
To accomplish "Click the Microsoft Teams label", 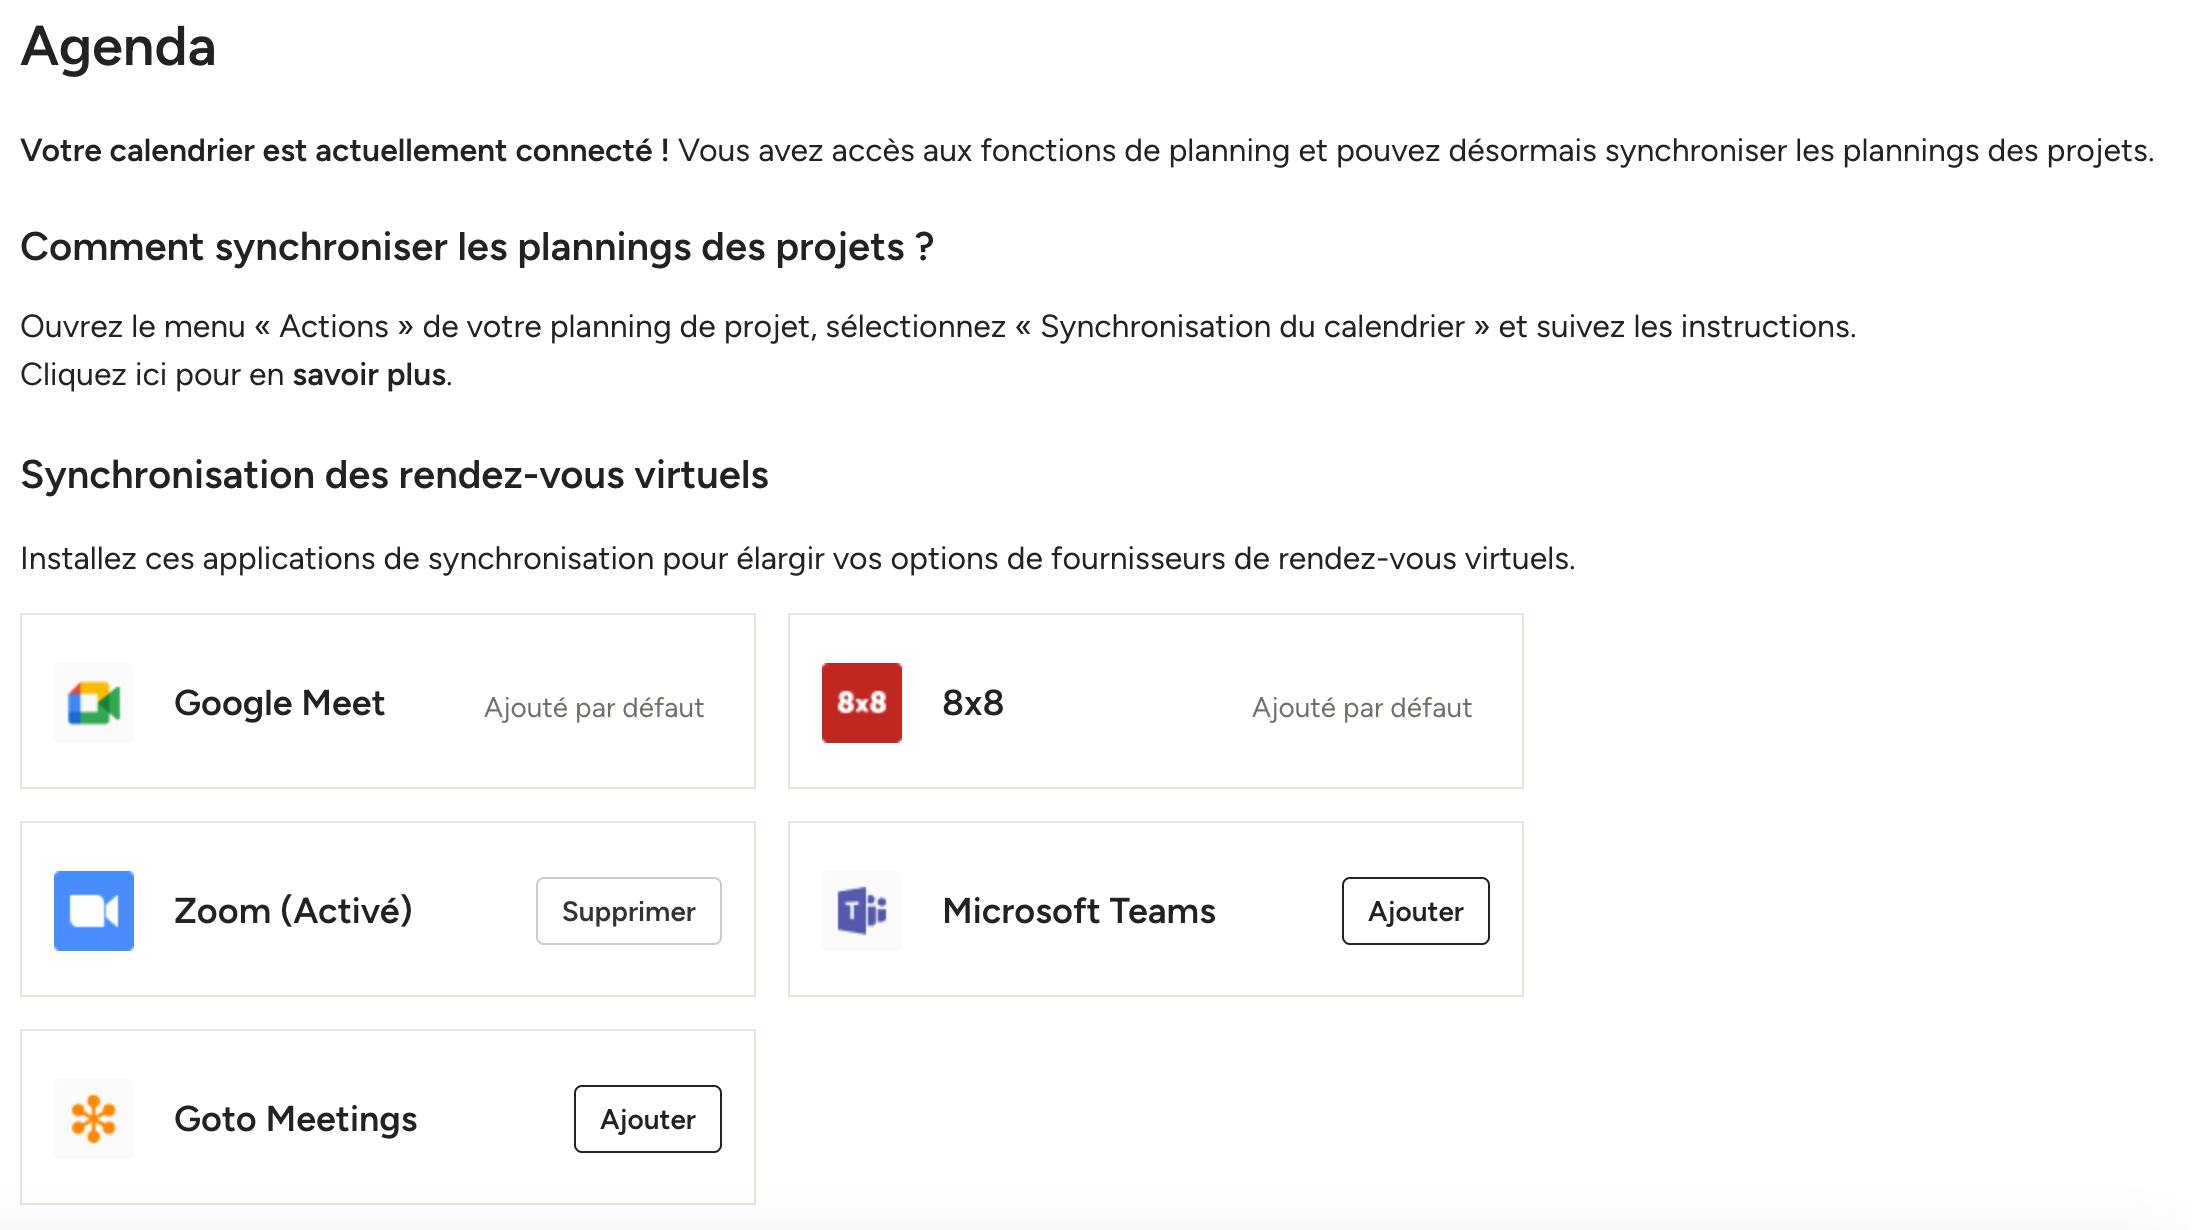I will 1079,911.
